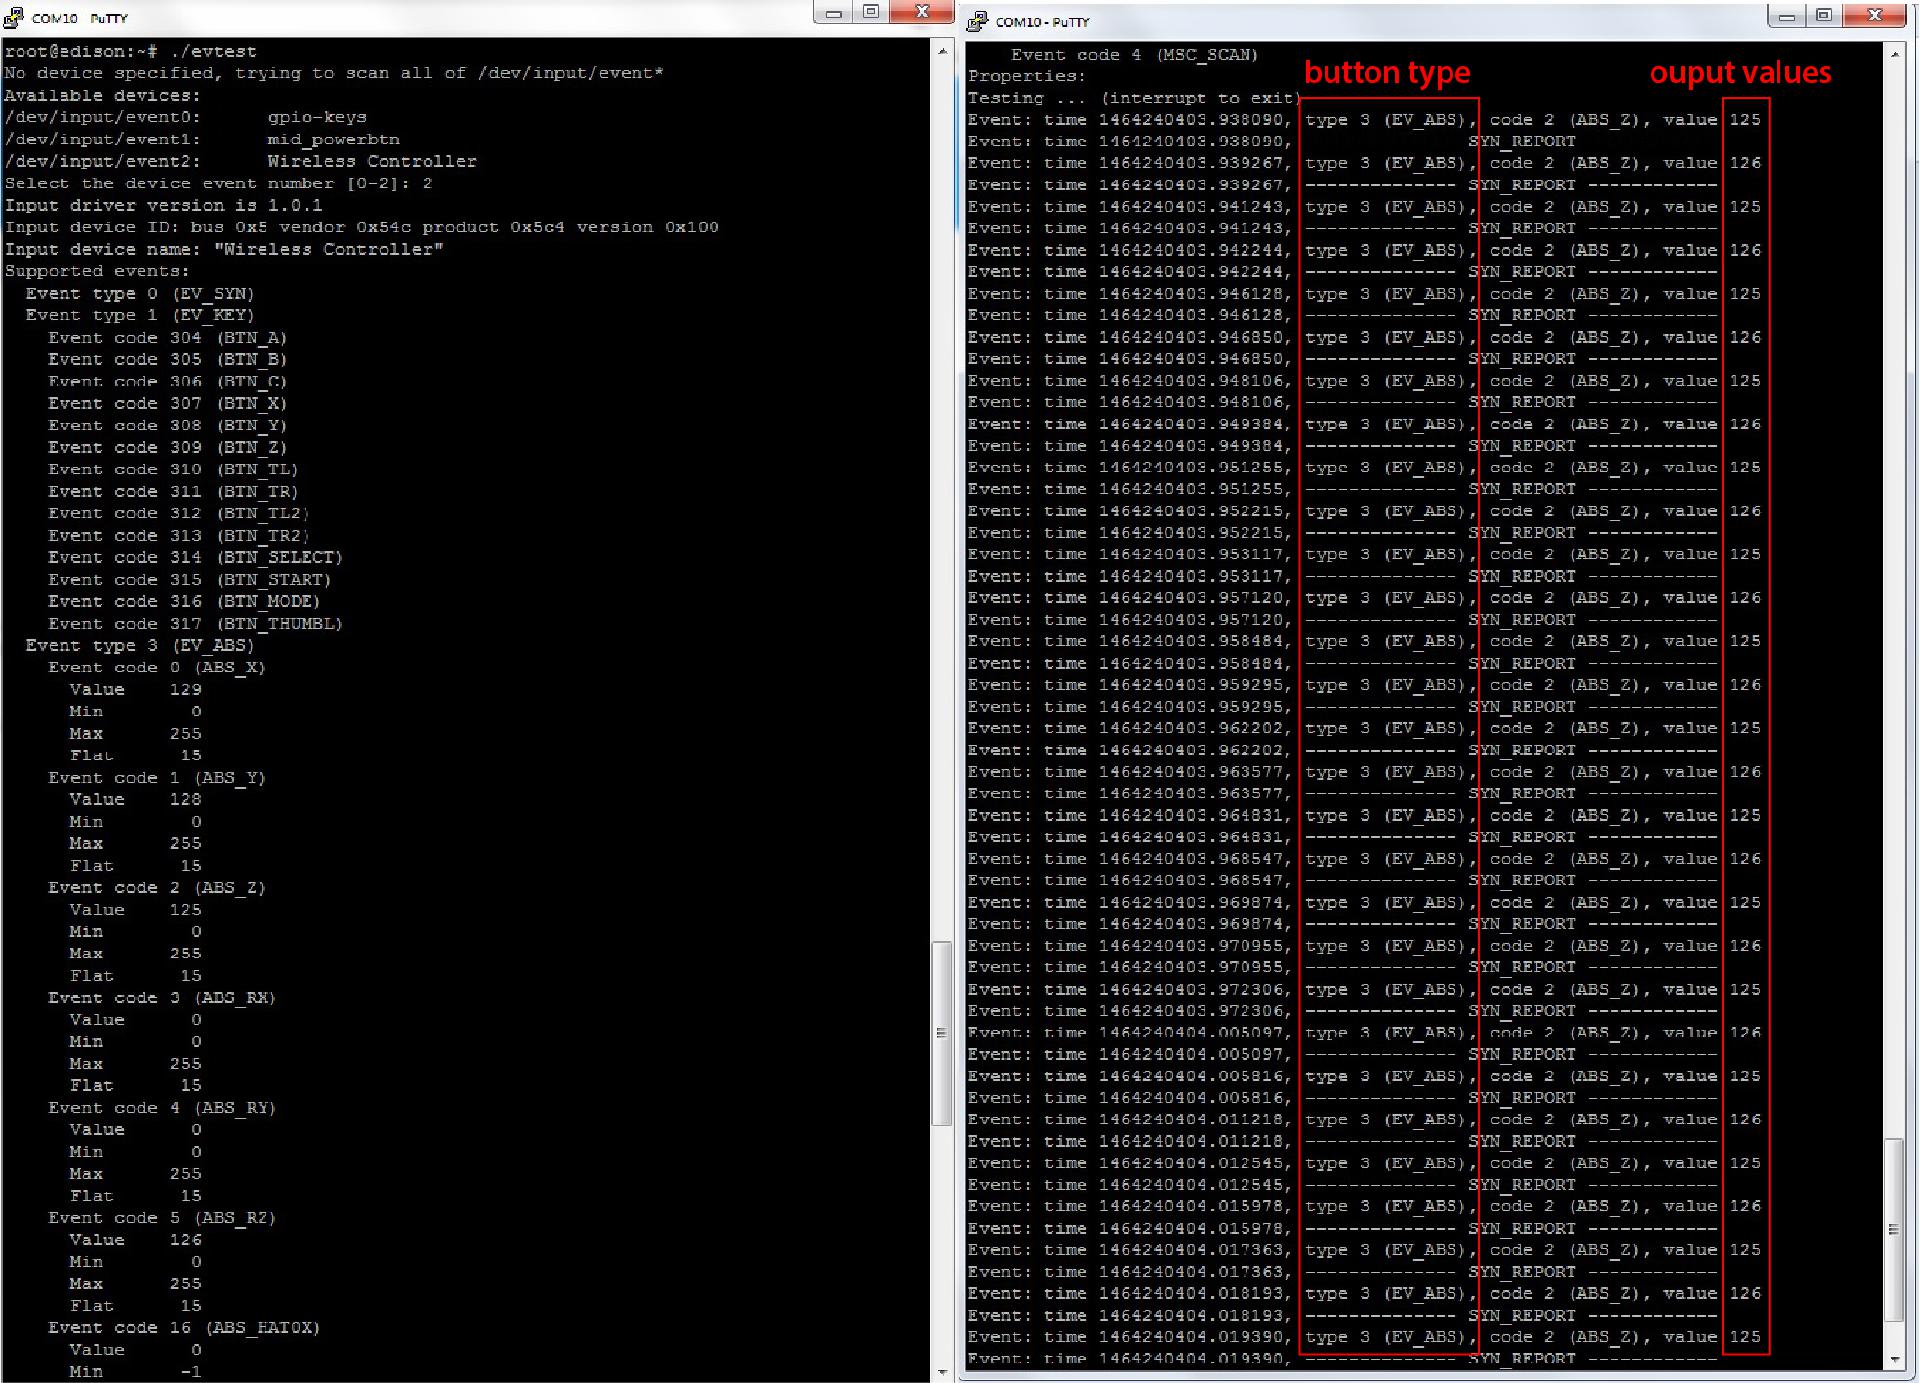The height and width of the screenshot is (1383, 1920).
Task: Click the PuTTY icon in the right window title bar
Action: pos(978,21)
